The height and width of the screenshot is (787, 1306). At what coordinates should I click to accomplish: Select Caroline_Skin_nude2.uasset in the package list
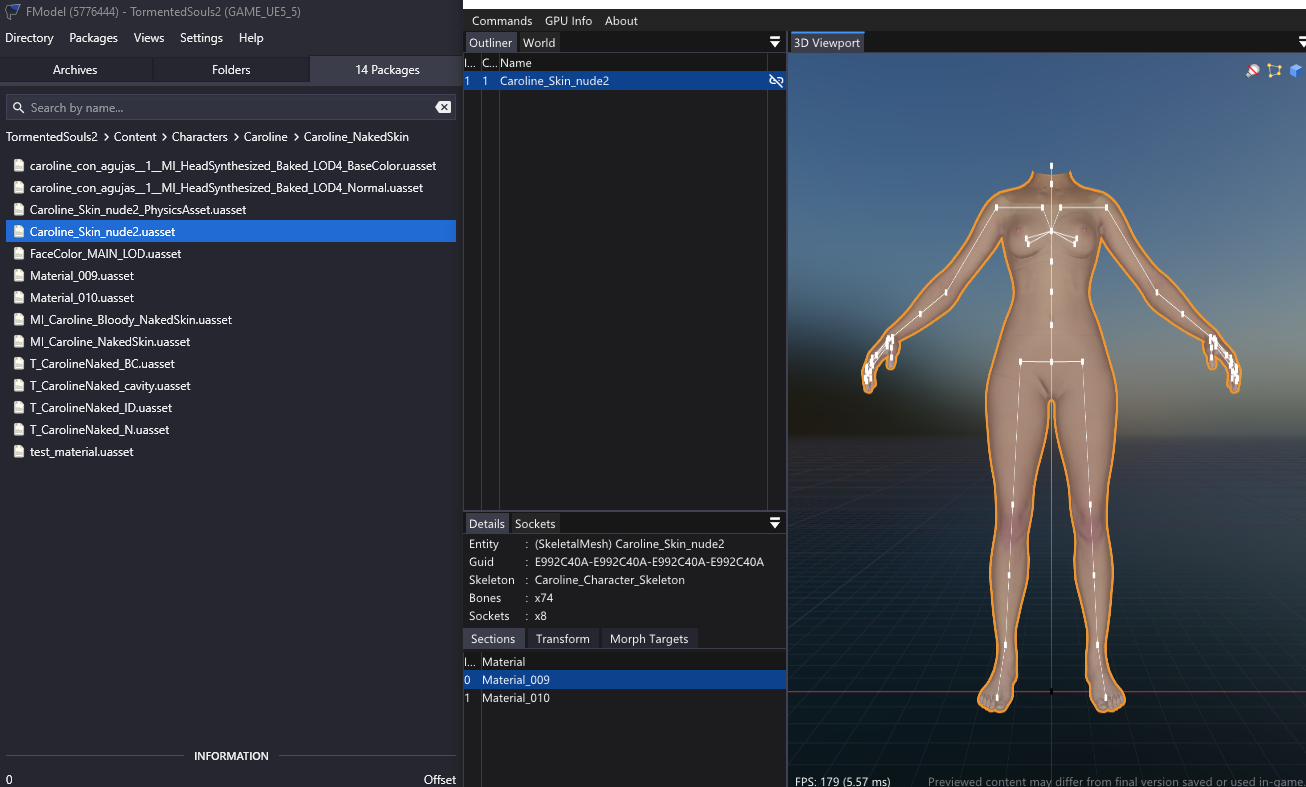tap(231, 232)
